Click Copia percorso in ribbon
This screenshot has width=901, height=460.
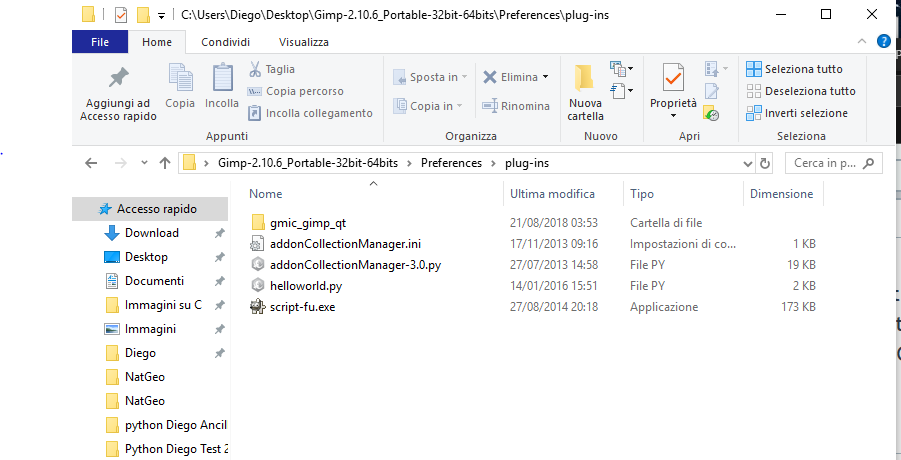(x=295, y=91)
